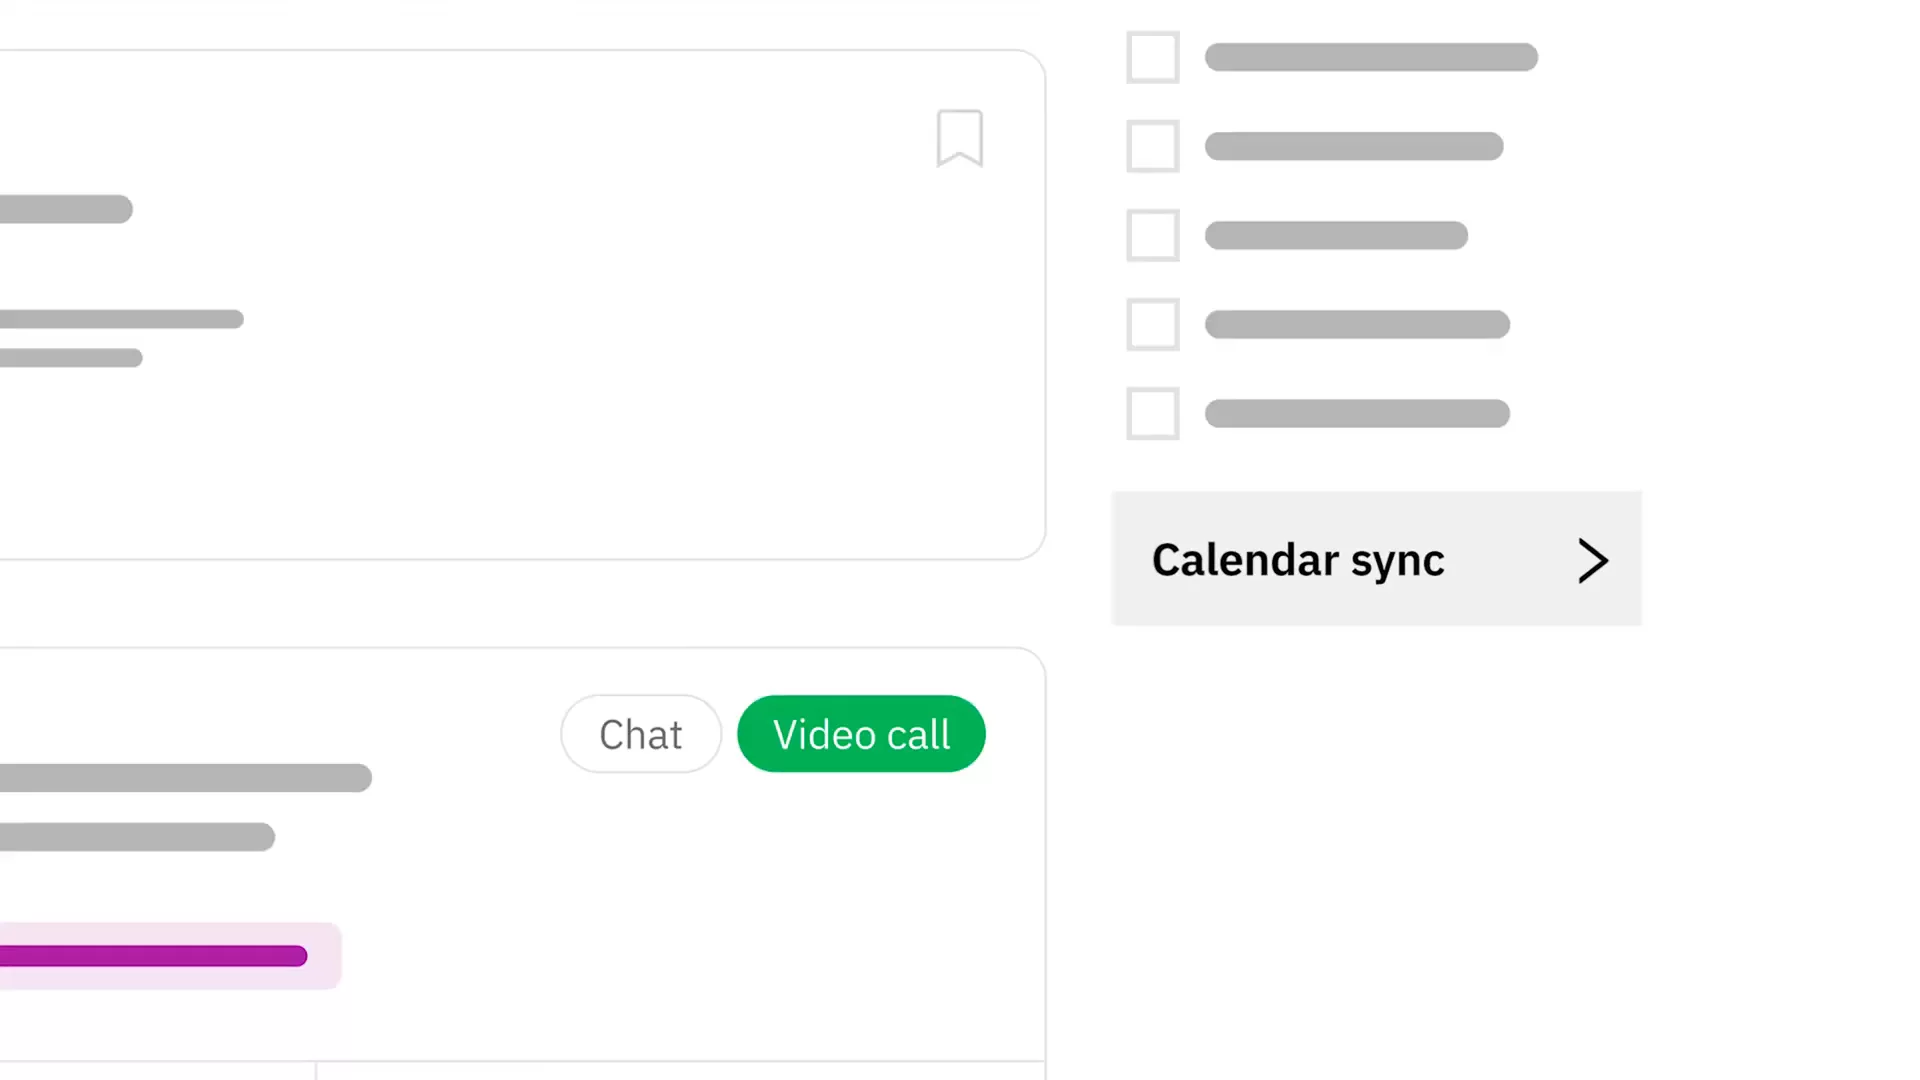Select the green Video call button
Screen dimensions: 1920x1080
861,734
